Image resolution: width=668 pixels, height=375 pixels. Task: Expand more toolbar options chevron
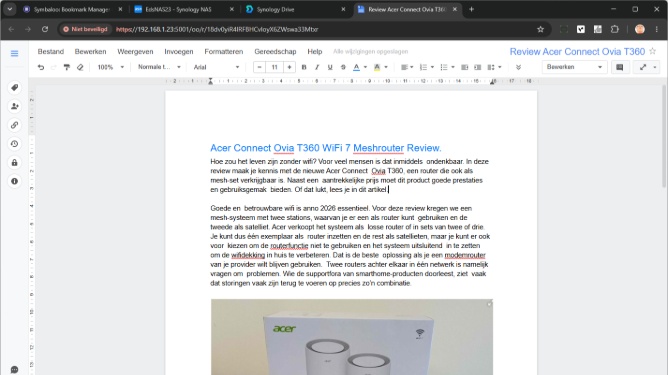[x=518, y=67]
